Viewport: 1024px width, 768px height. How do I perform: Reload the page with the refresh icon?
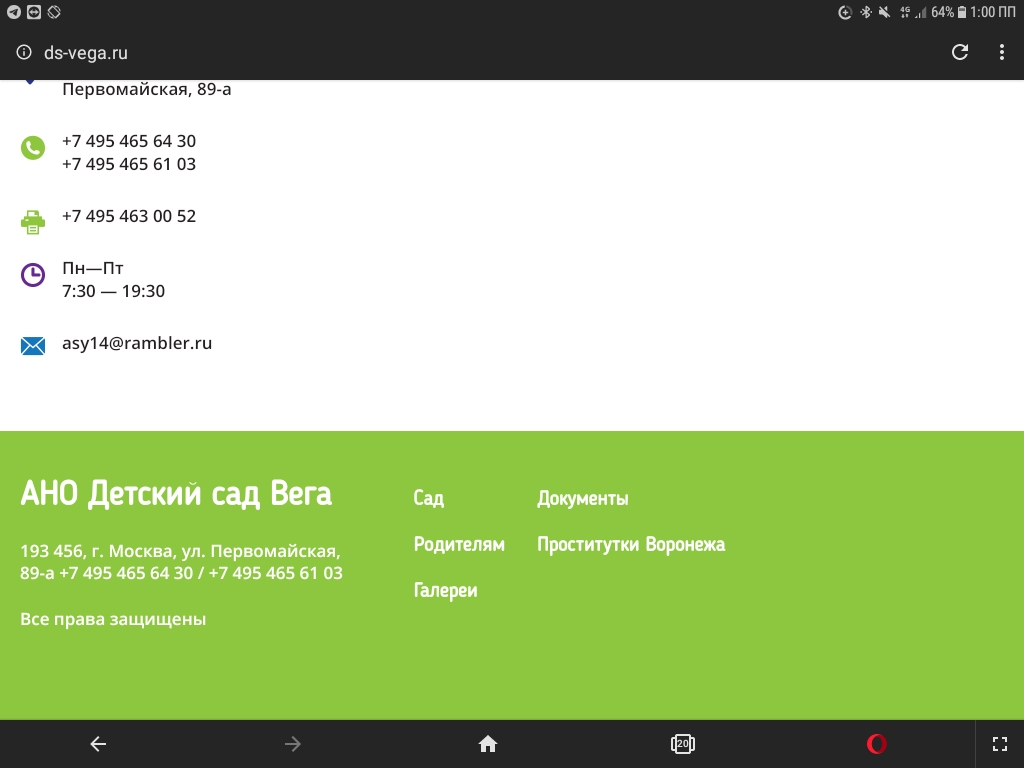click(x=960, y=53)
